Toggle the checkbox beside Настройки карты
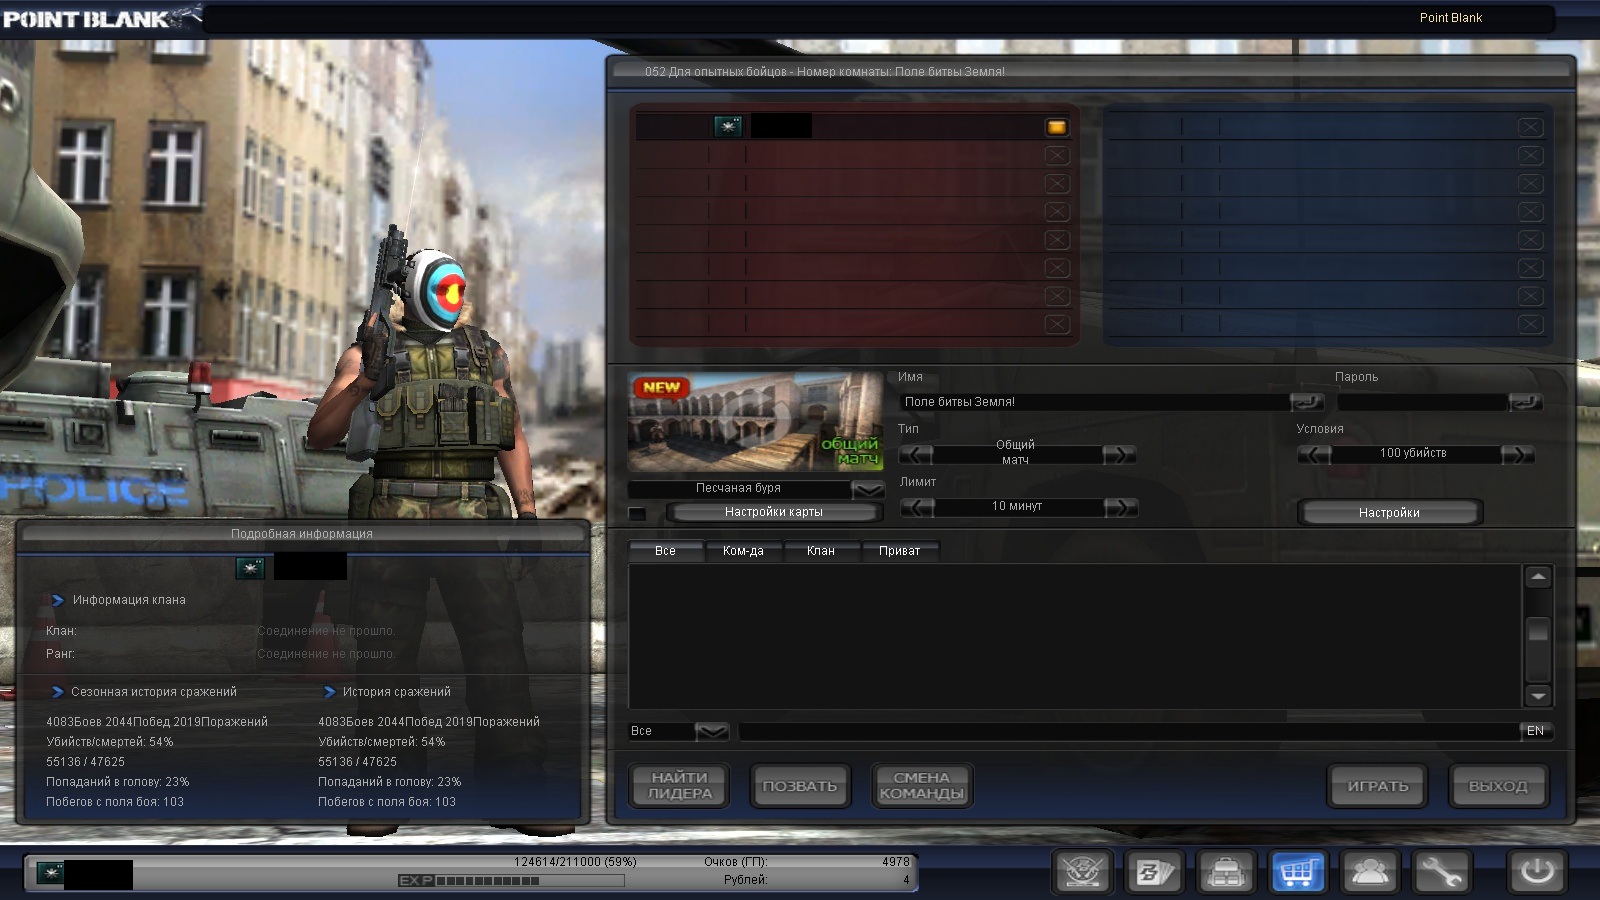This screenshot has width=1600, height=900. coord(637,513)
